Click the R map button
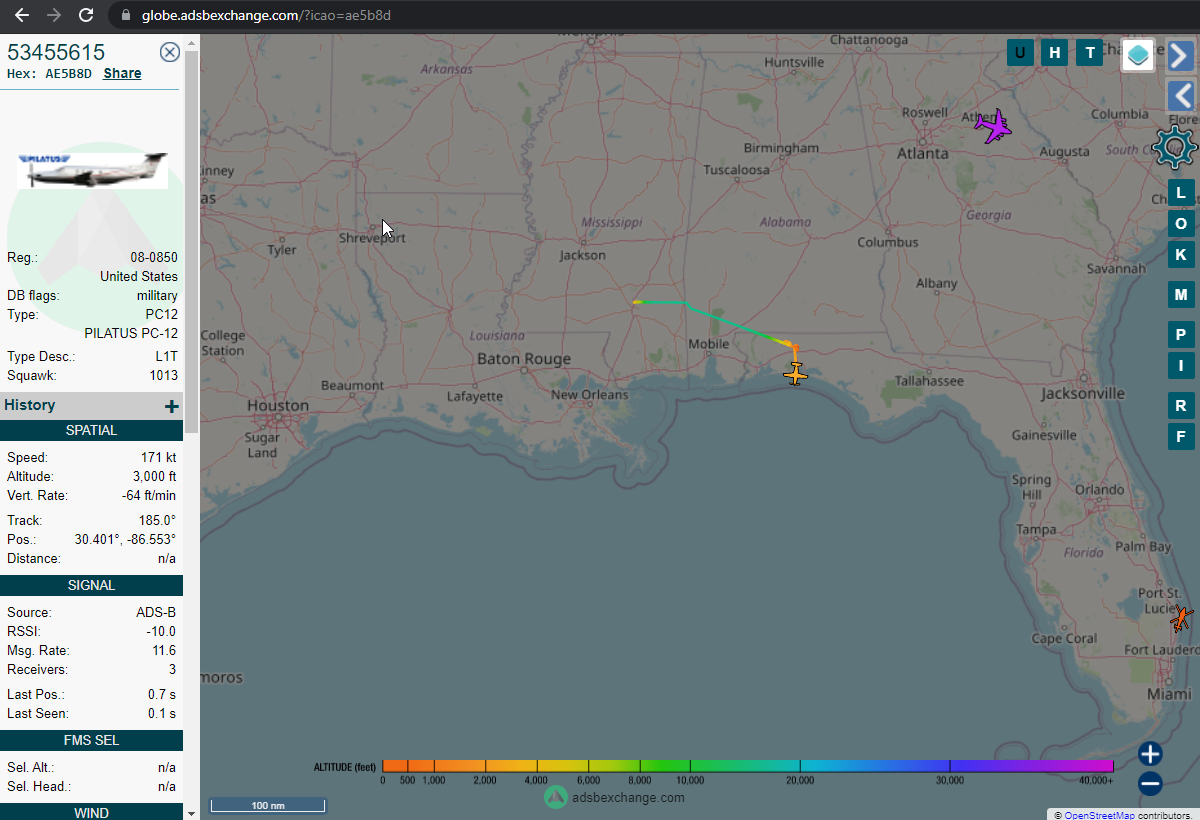This screenshot has width=1200, height=820. [x=1181, y=406]
